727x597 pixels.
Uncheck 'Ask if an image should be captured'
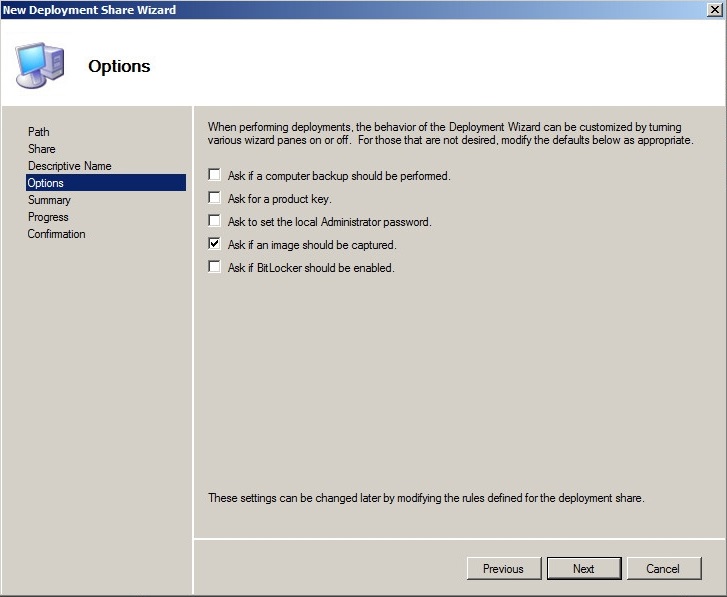pos(214,244)
